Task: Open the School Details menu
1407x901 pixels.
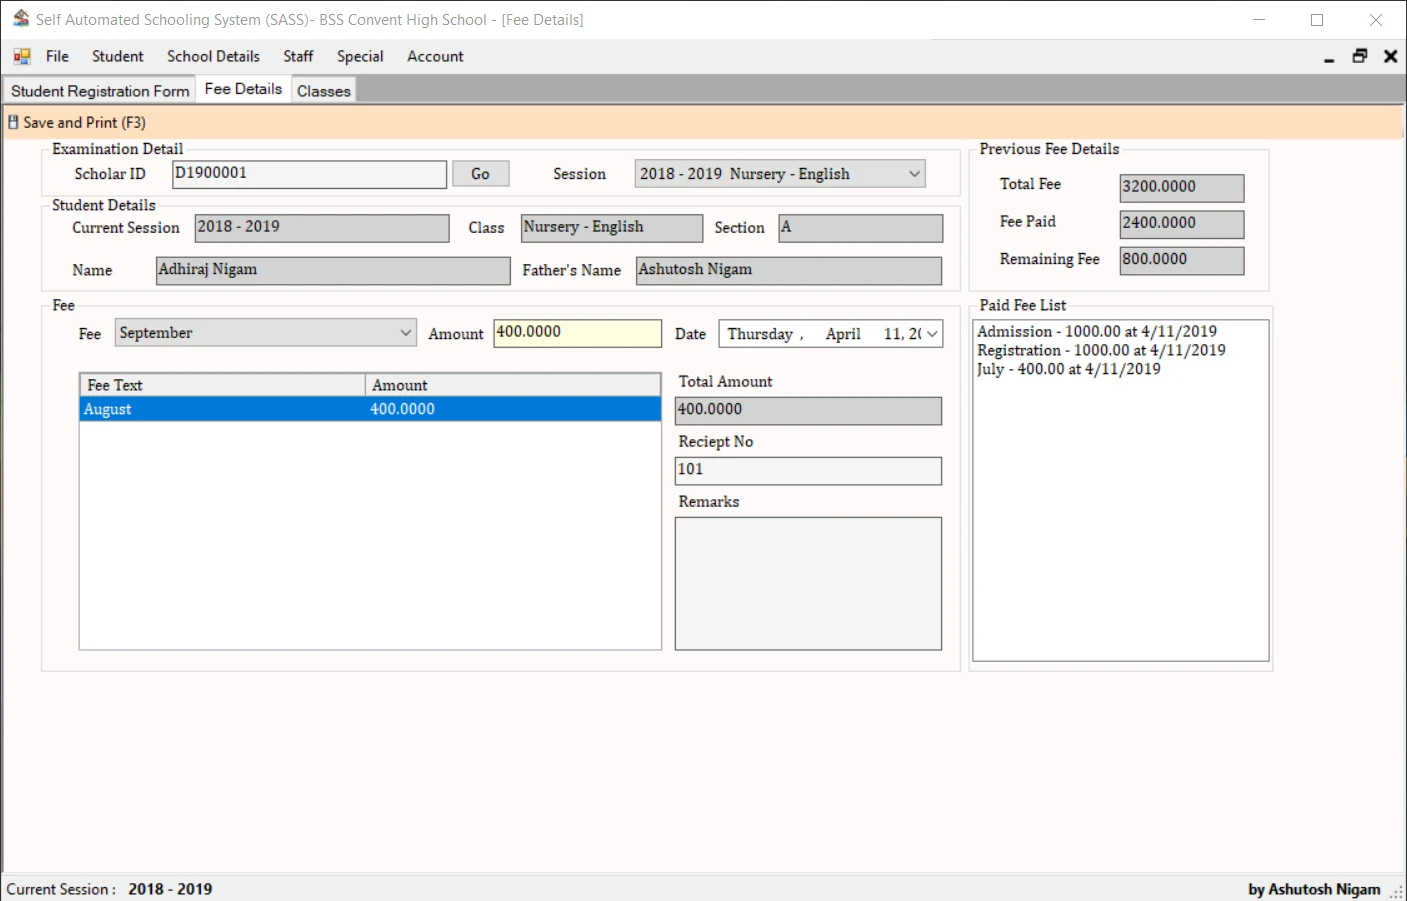Action: (x=213, y=56)
